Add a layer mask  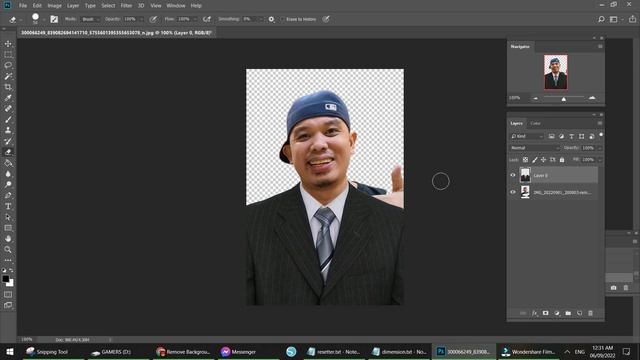(x=545, y=313)
